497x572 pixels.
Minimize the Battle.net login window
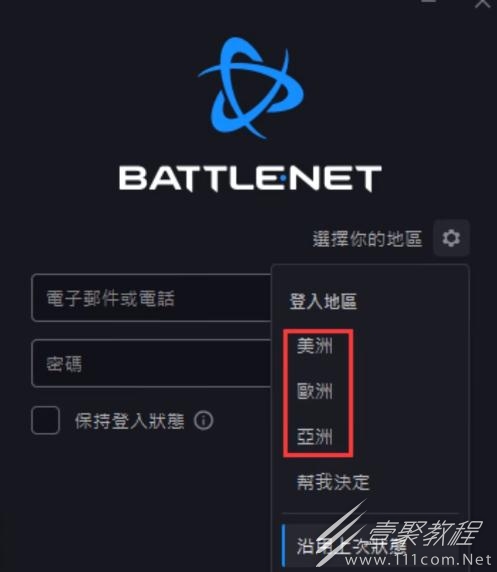coord(428,2)
